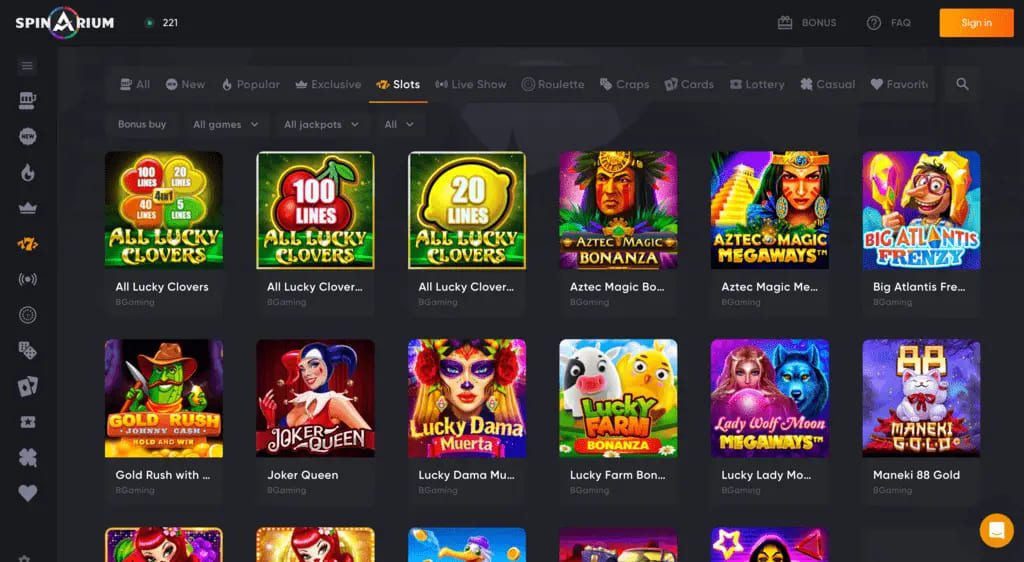The height and width of the screenshot is (562, 1024).
Task: Open the hamburger menu in the sidebar
Action: pos(27,65)
